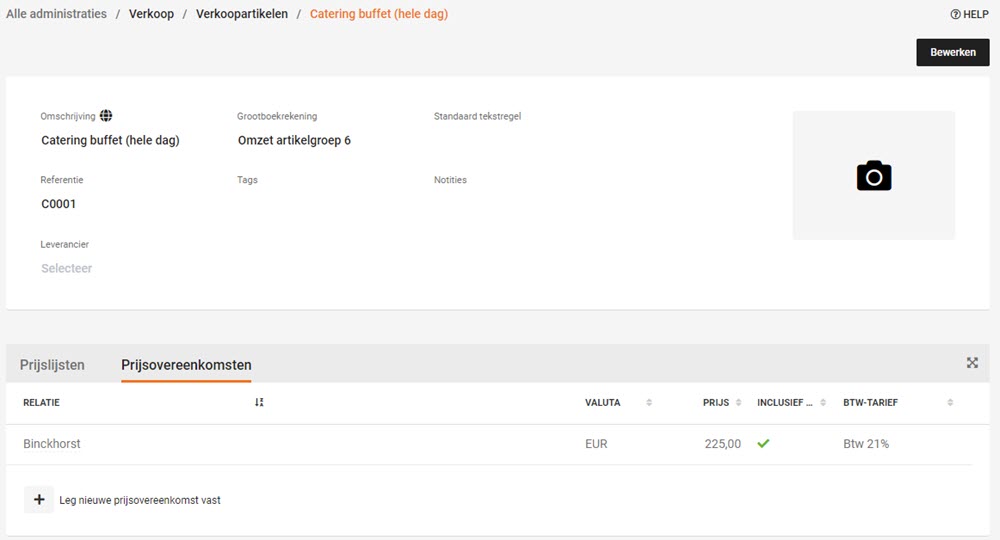Click the camera icon to add photo
1000x540 pixels.
(x=874, y=175)
